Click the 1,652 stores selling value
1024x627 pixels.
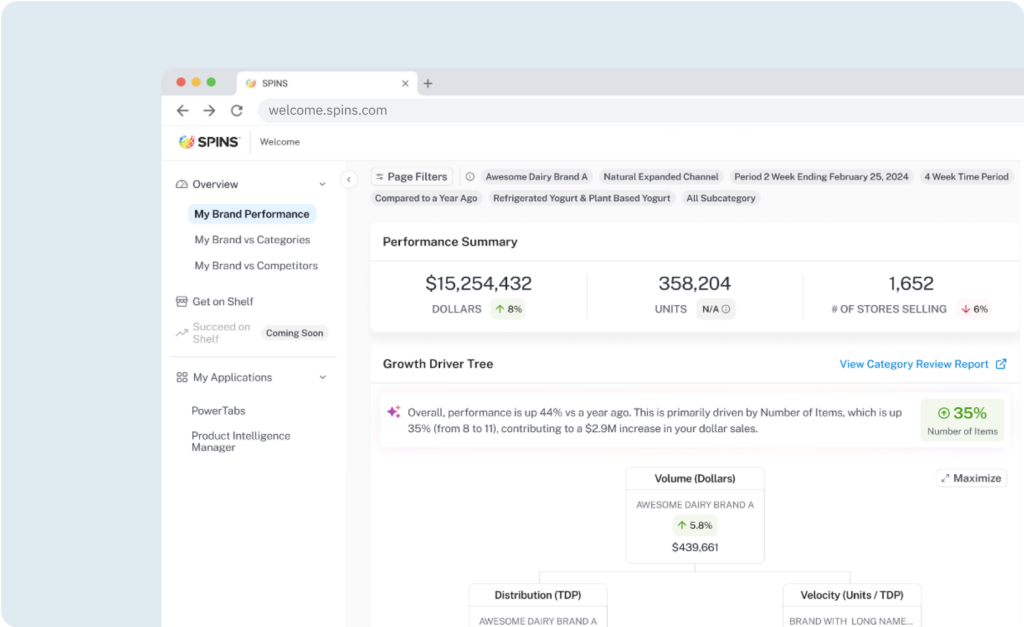tap(911, 283)
